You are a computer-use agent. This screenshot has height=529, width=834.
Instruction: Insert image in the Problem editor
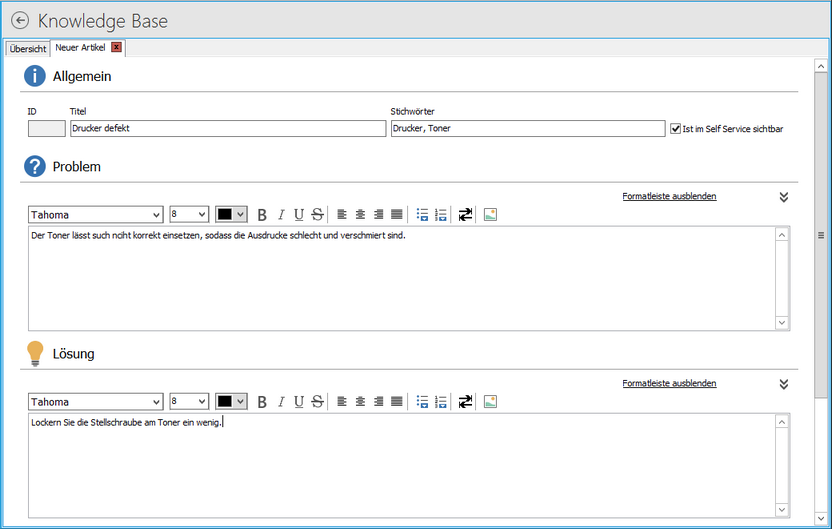(490, 214)
